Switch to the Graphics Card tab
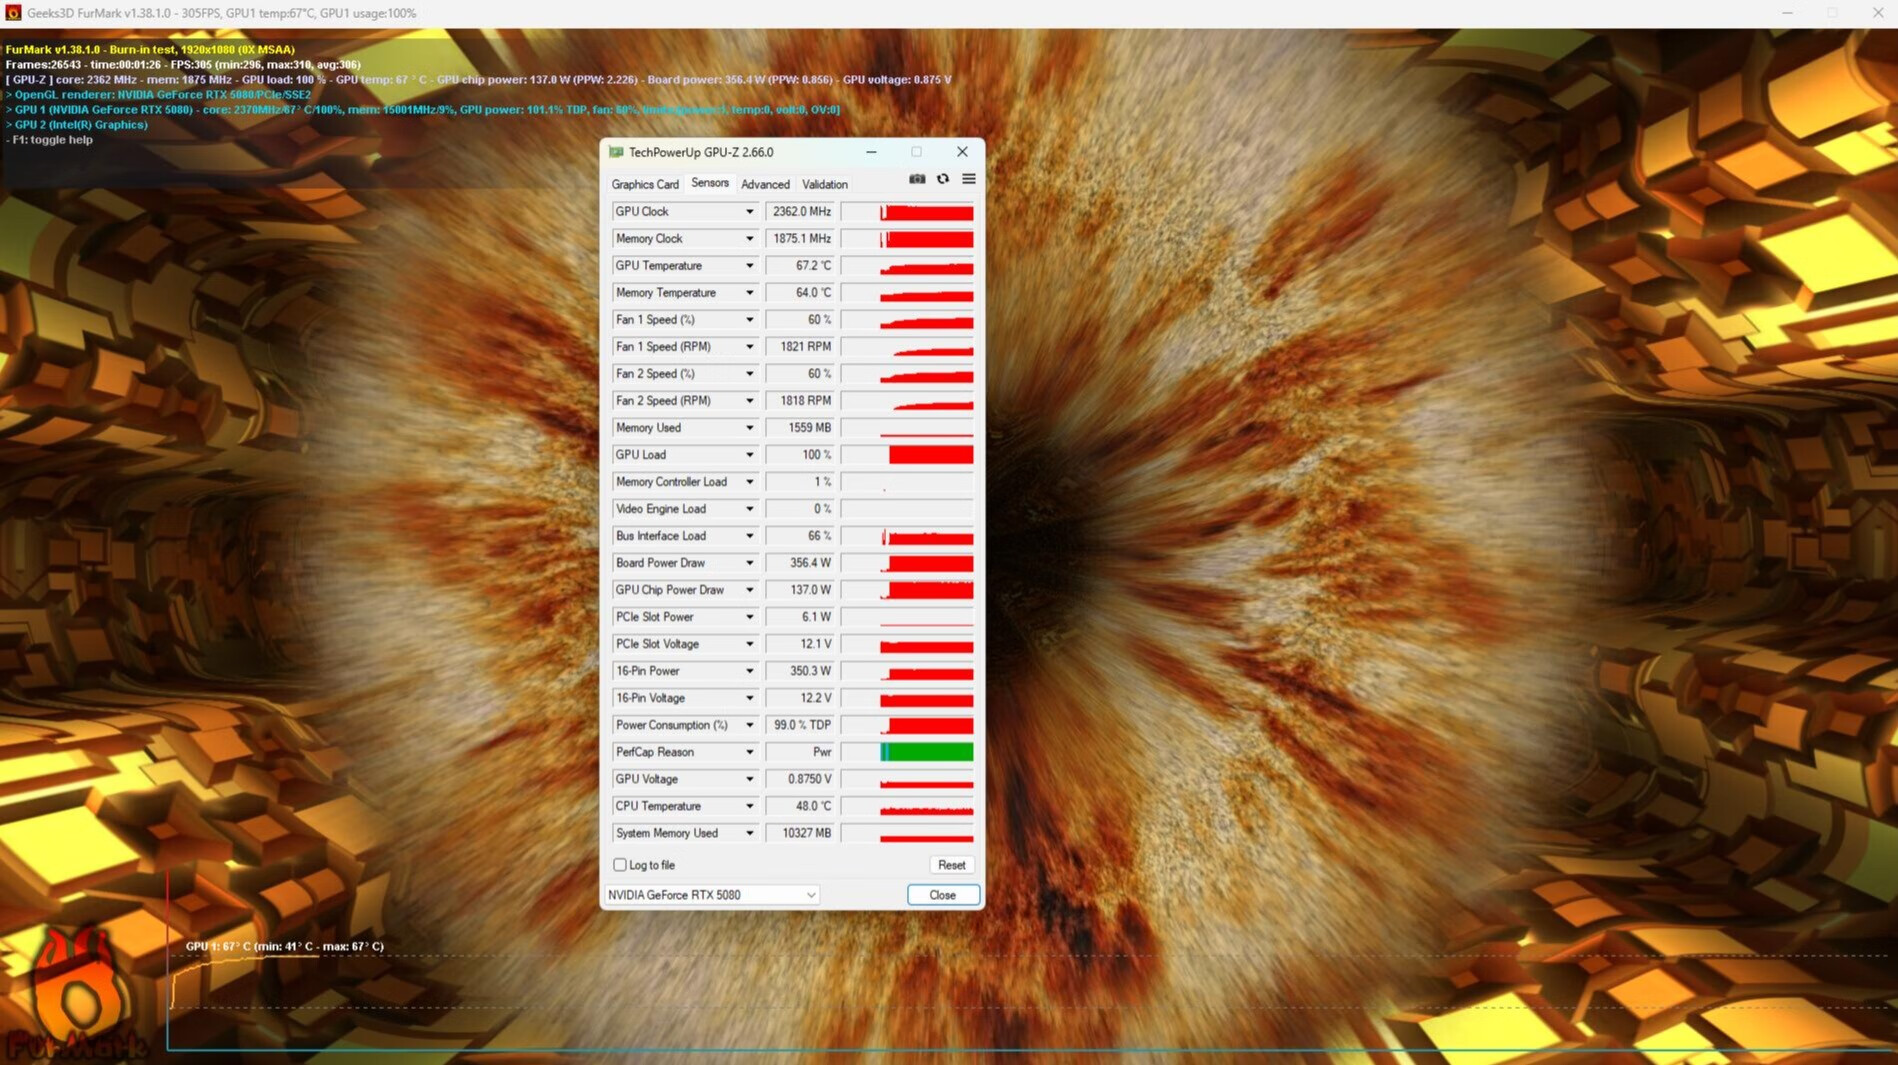1898x1065 pixels. point(645,184)
